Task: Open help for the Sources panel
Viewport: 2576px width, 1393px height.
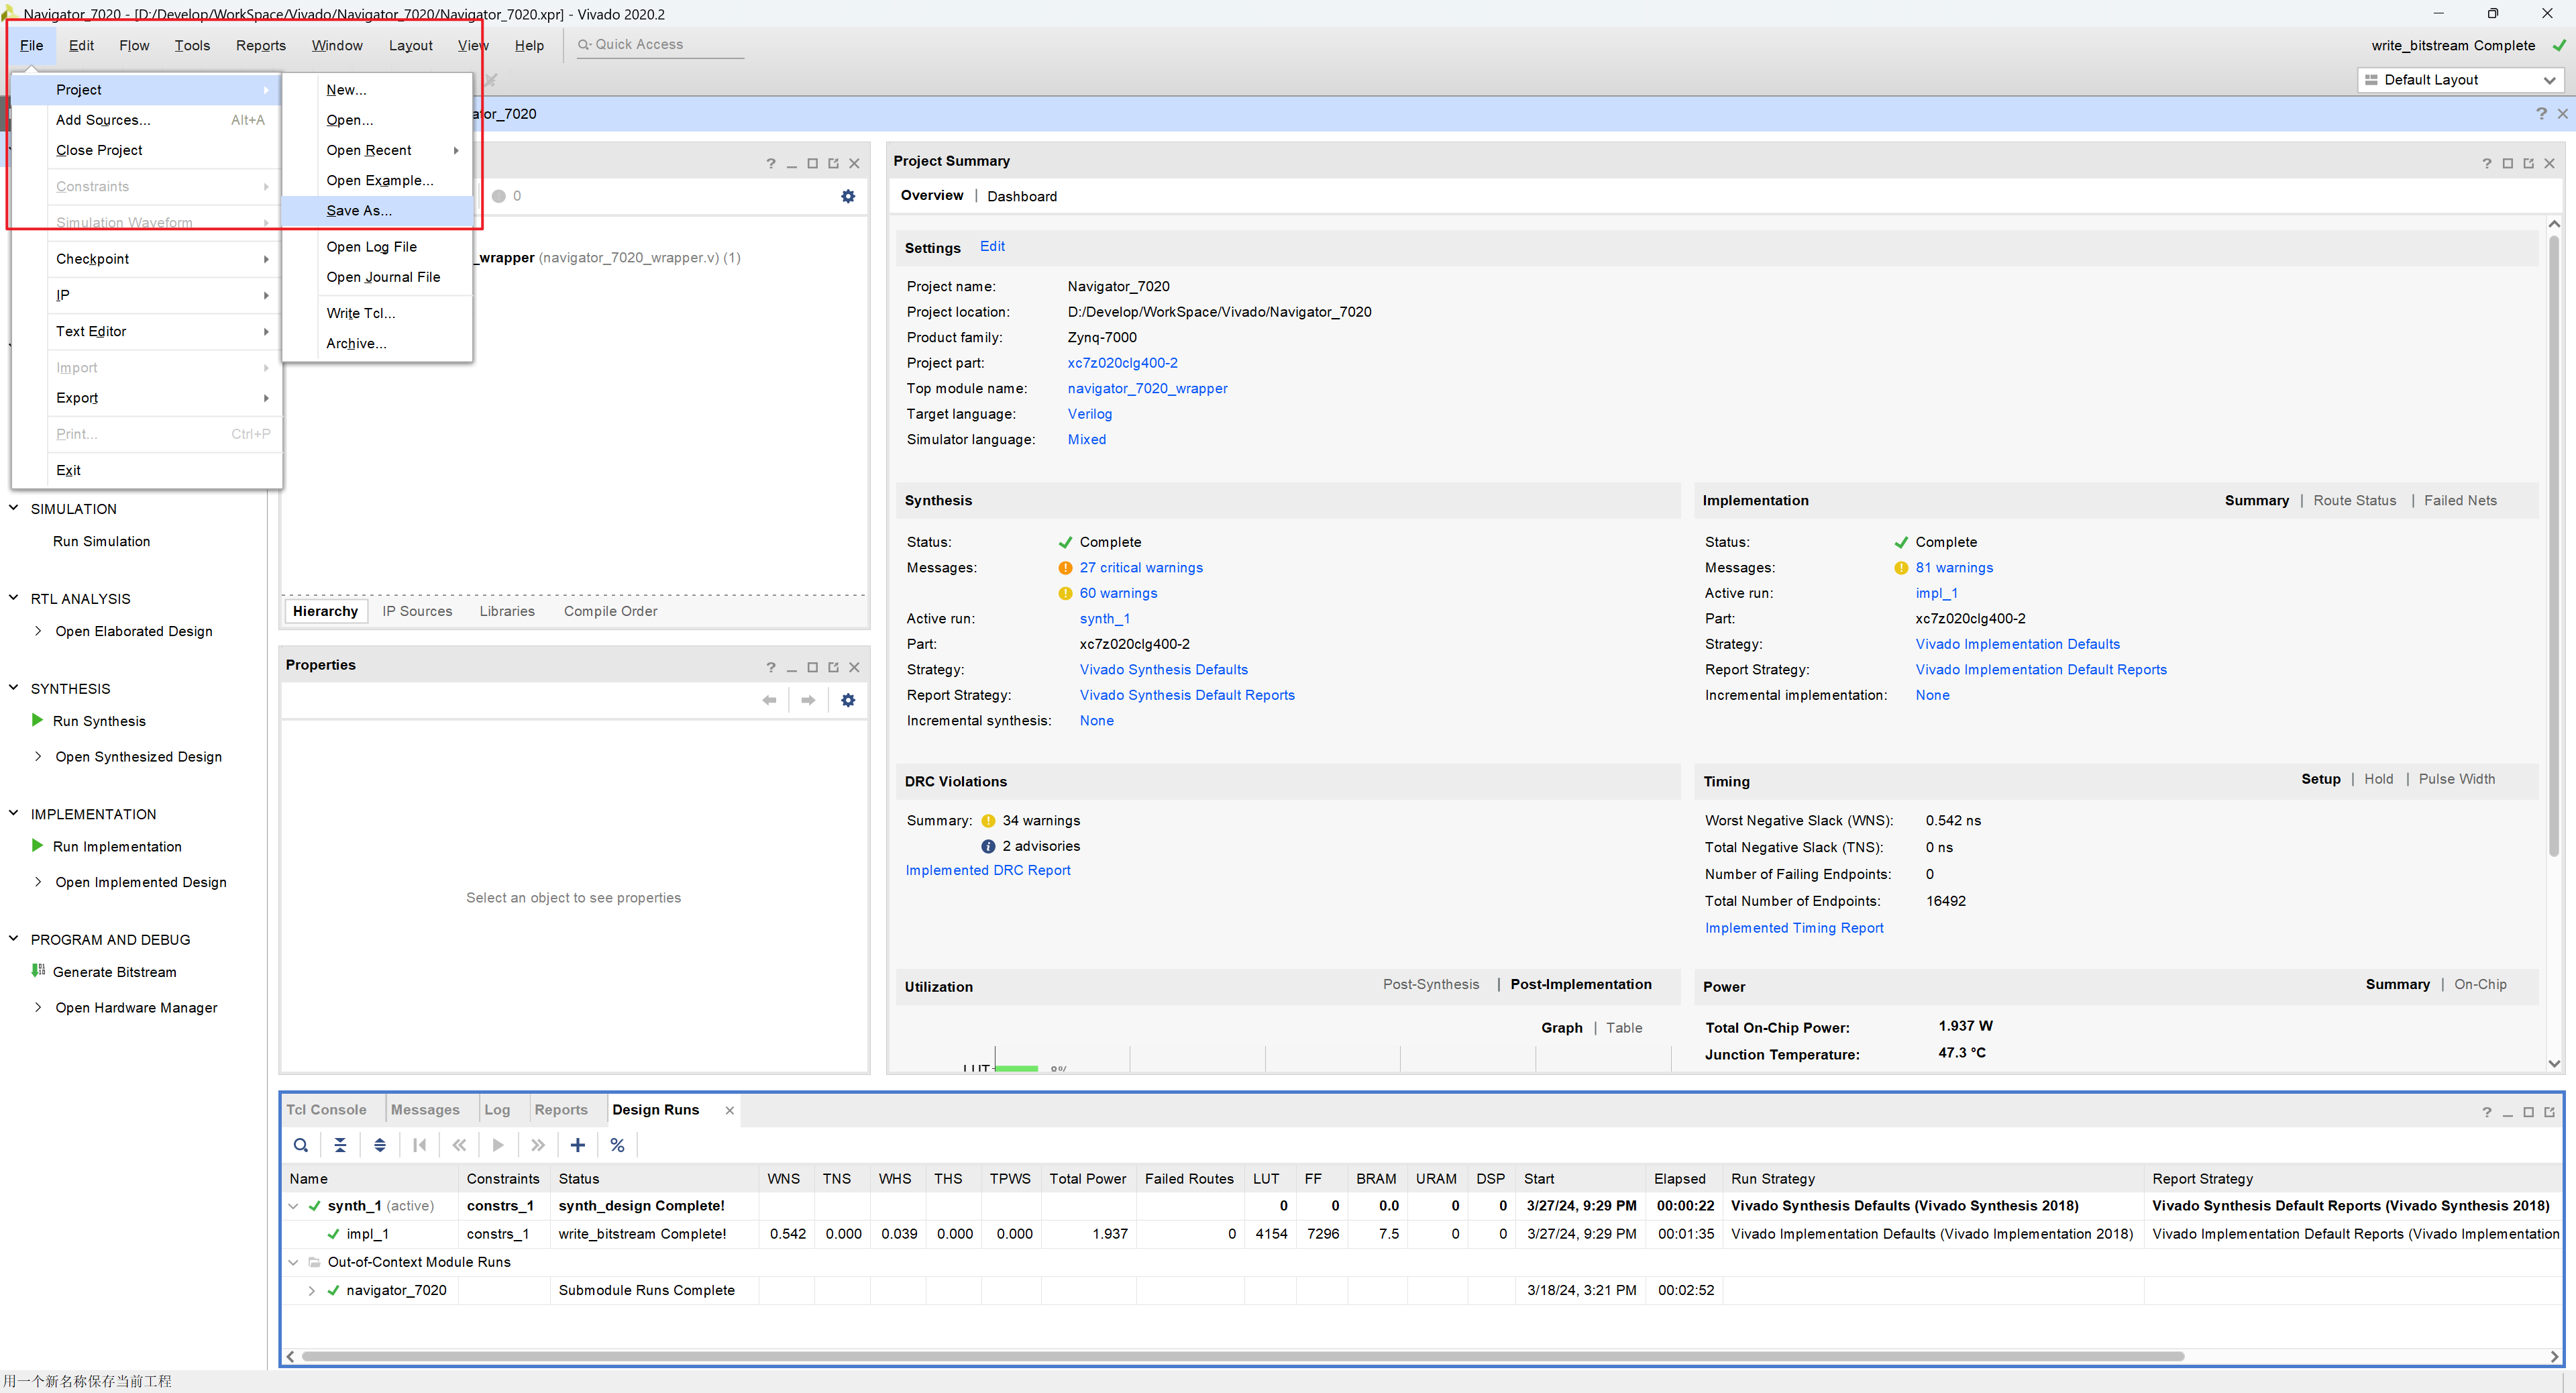Action: [x=770, y=163]
